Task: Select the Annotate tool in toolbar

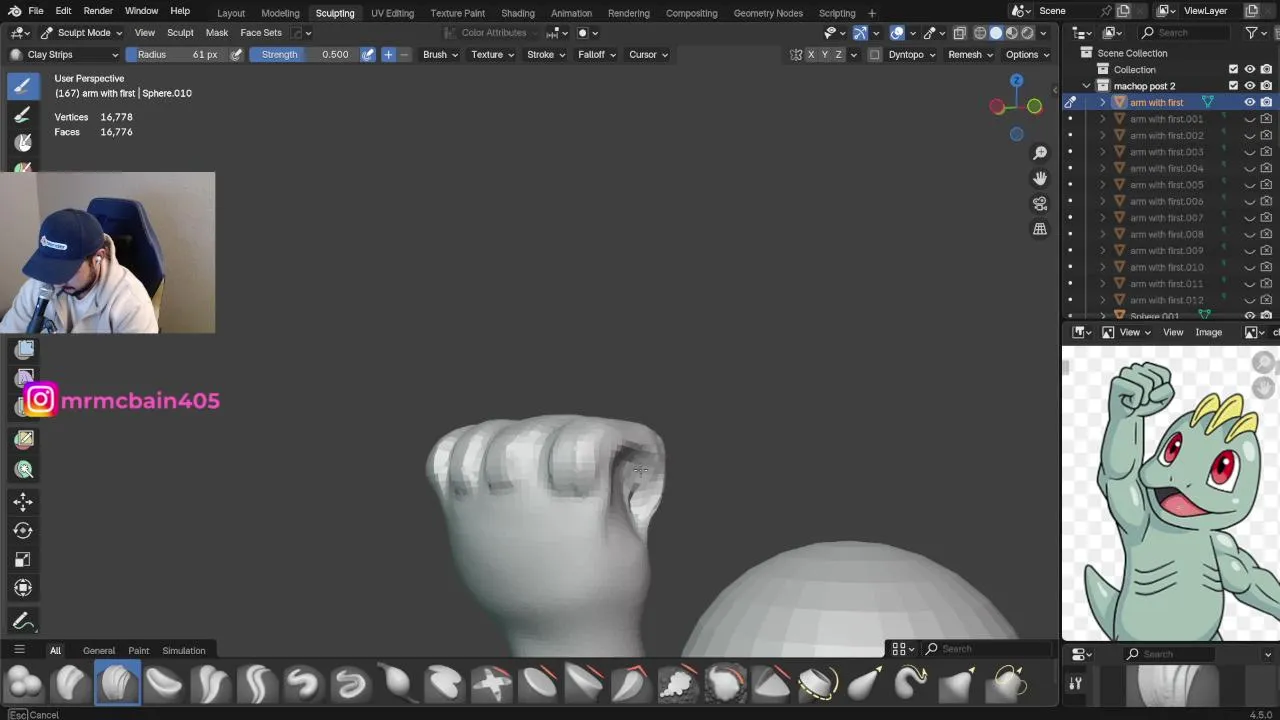Action: [x=23, y=621]
